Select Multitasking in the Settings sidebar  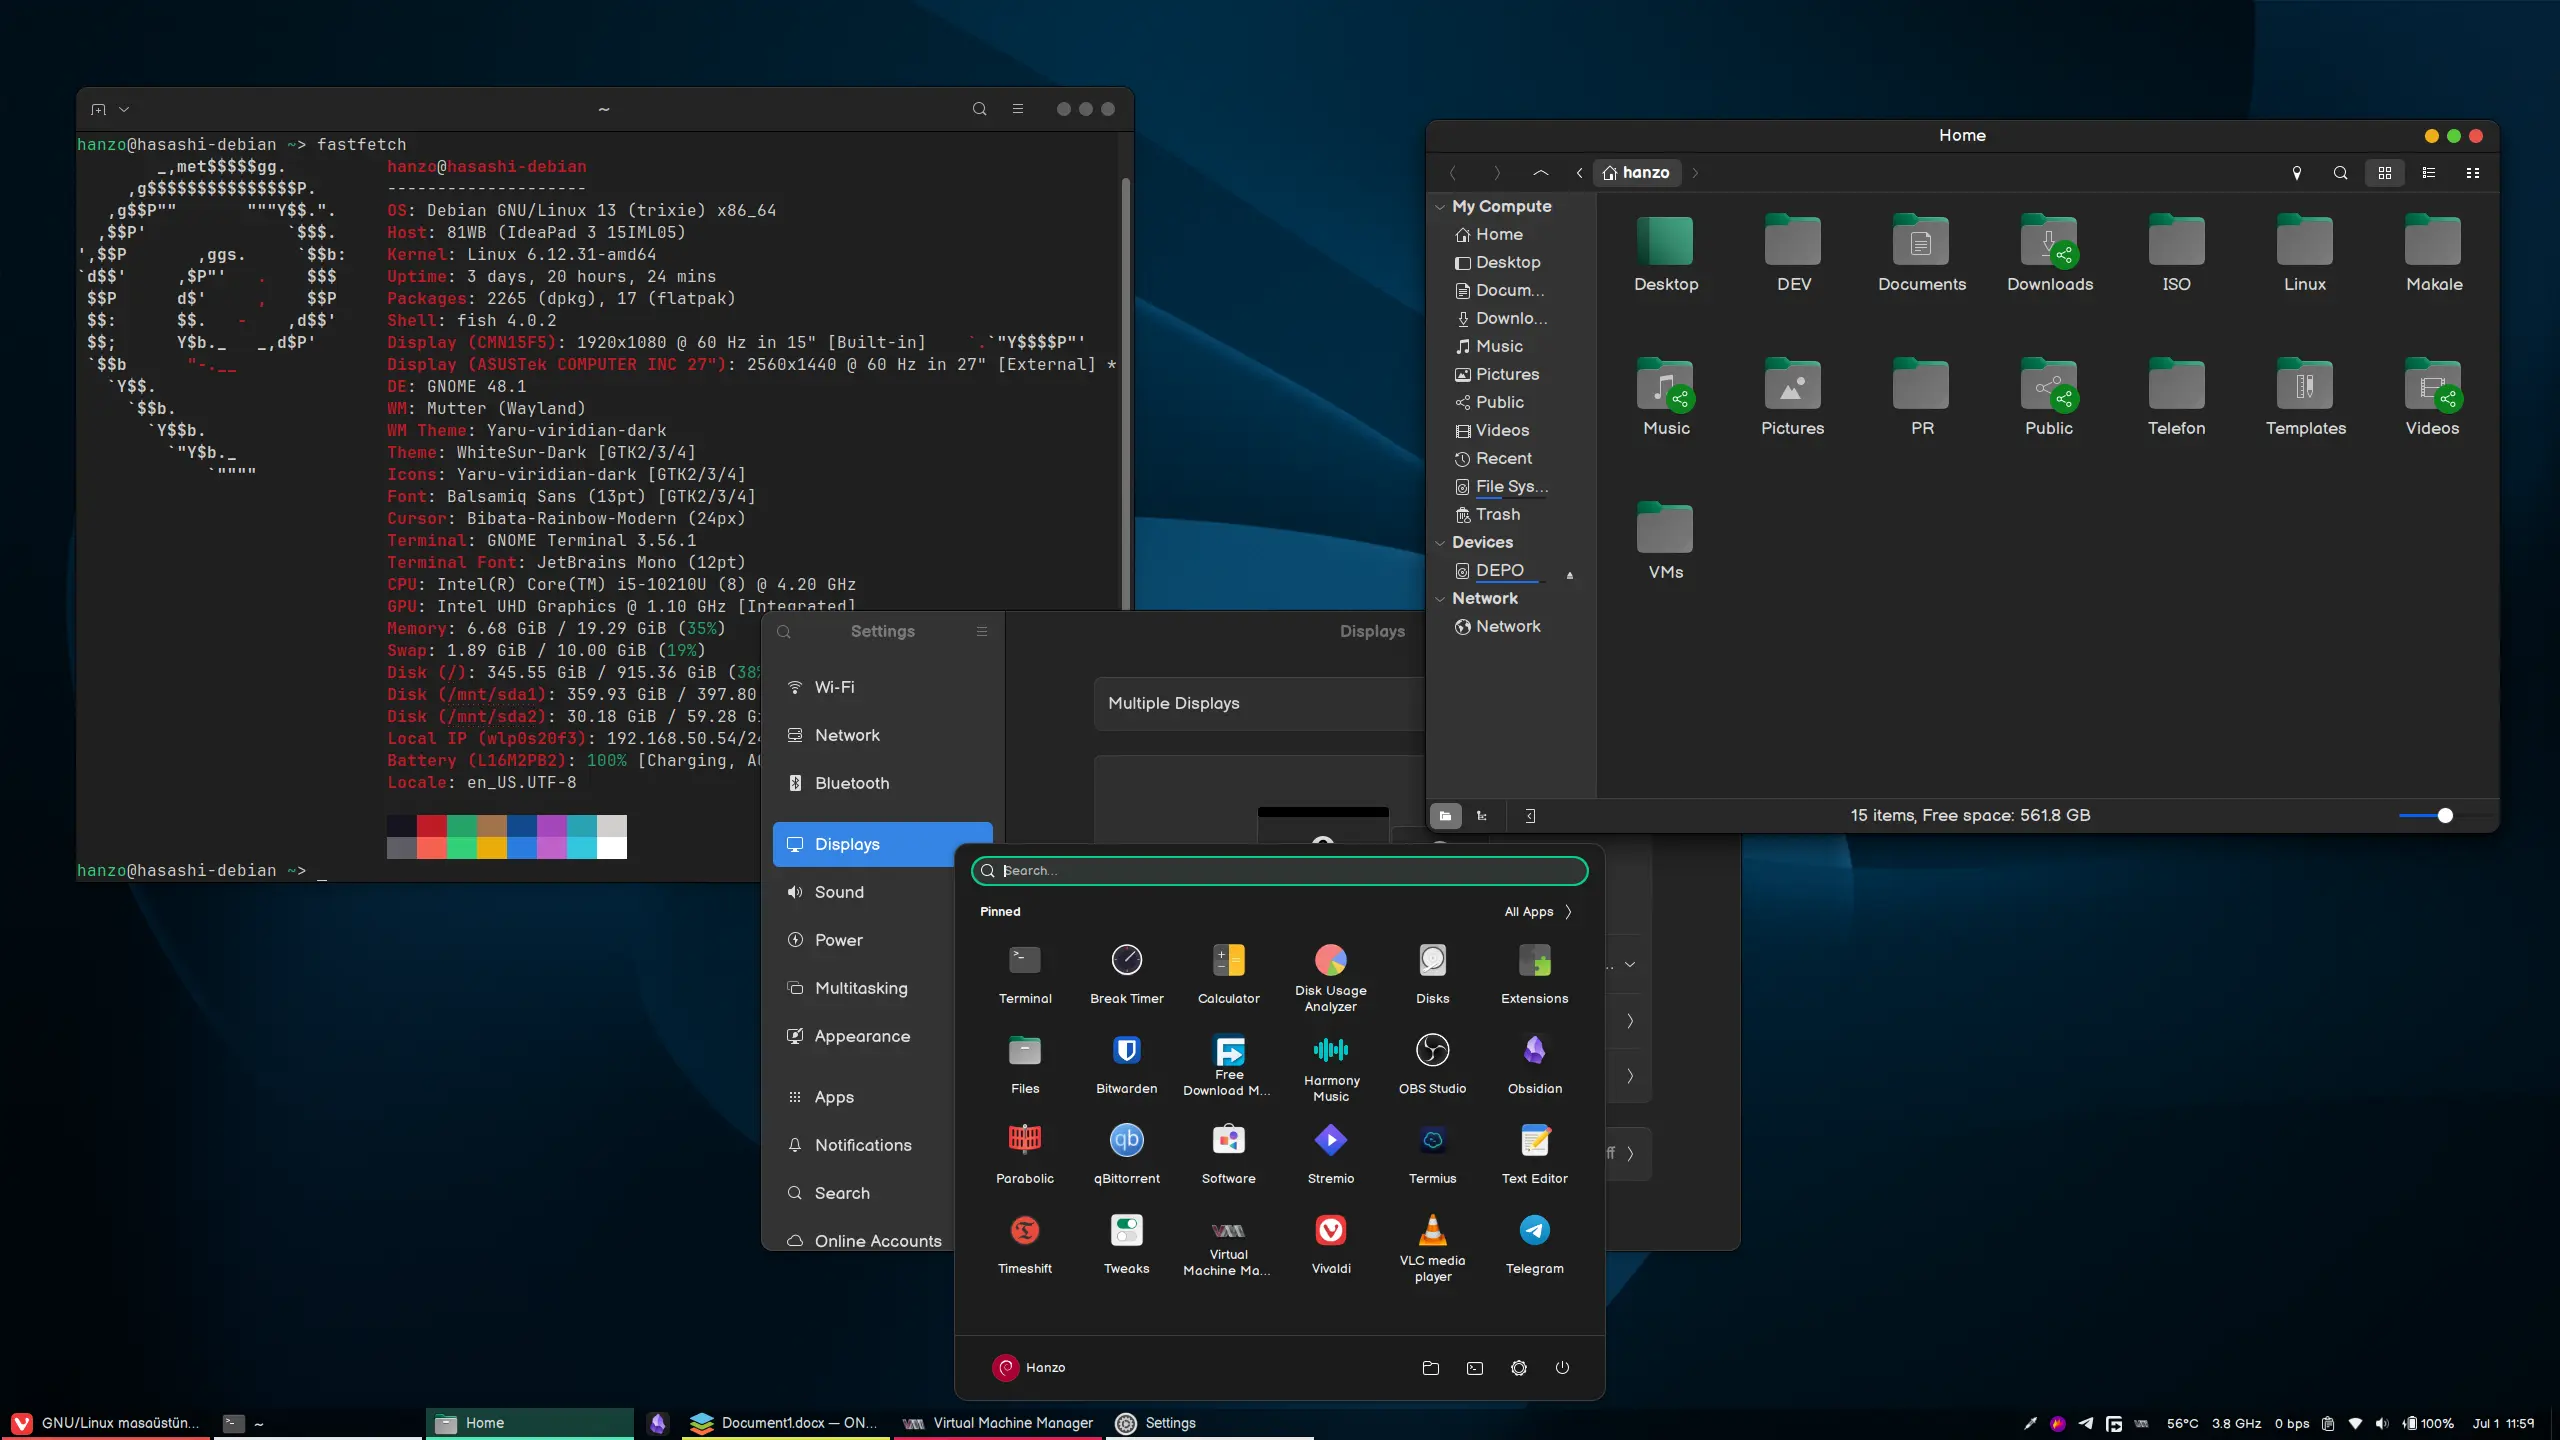[x=863, y=988]
